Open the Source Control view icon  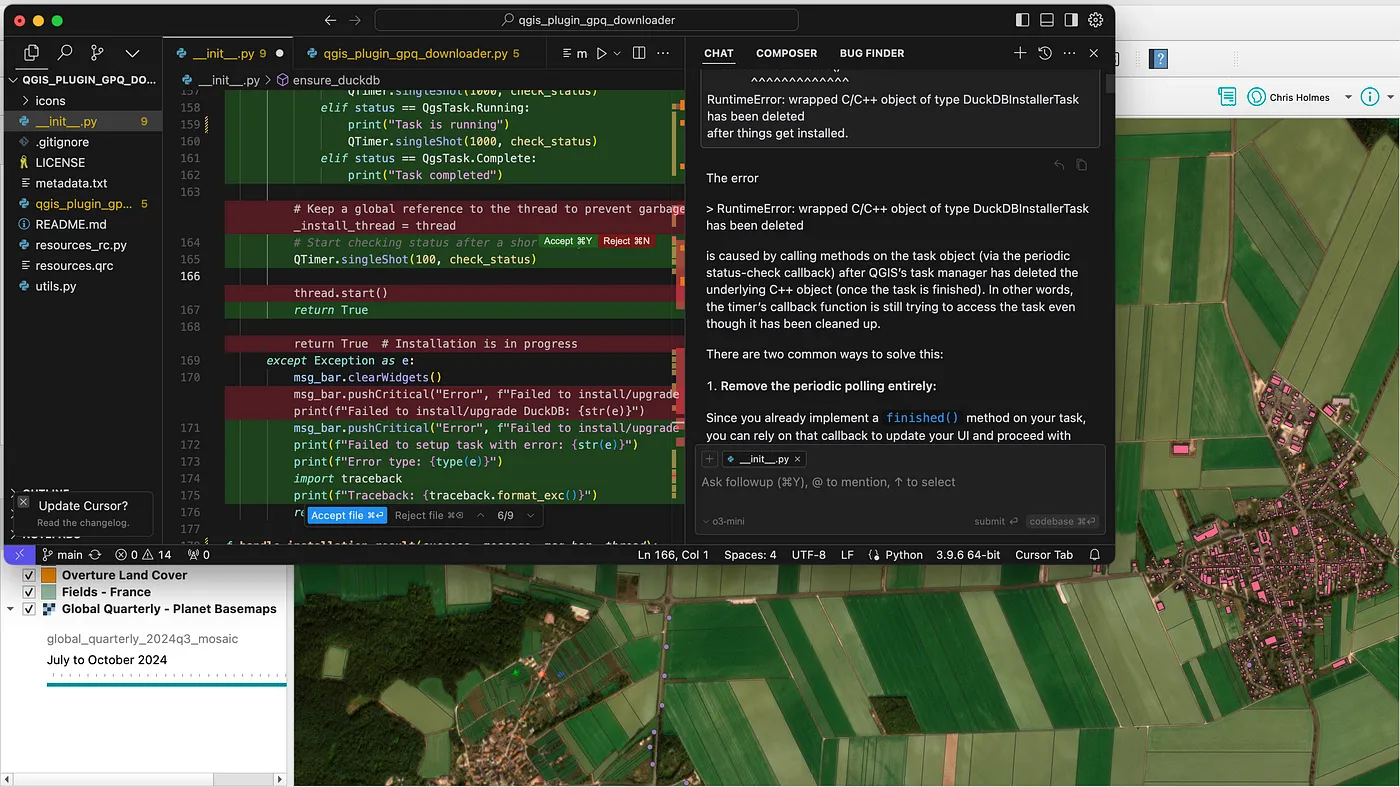[x=97, y=53]
